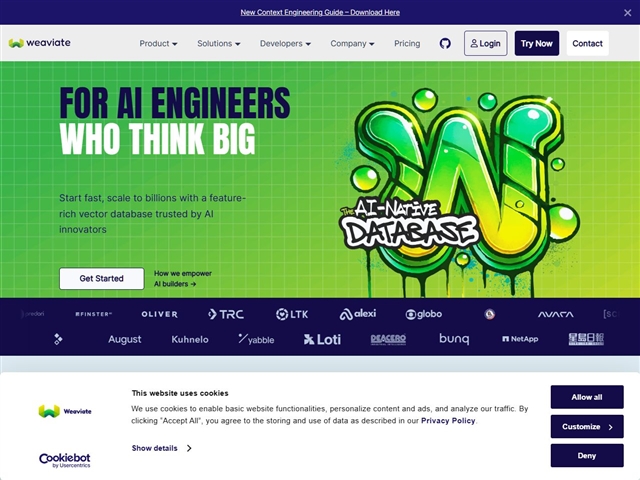Expand Show details in cookie notice
Image resolution: width=640 pixels, height=480 pixels.
[161, 448]
